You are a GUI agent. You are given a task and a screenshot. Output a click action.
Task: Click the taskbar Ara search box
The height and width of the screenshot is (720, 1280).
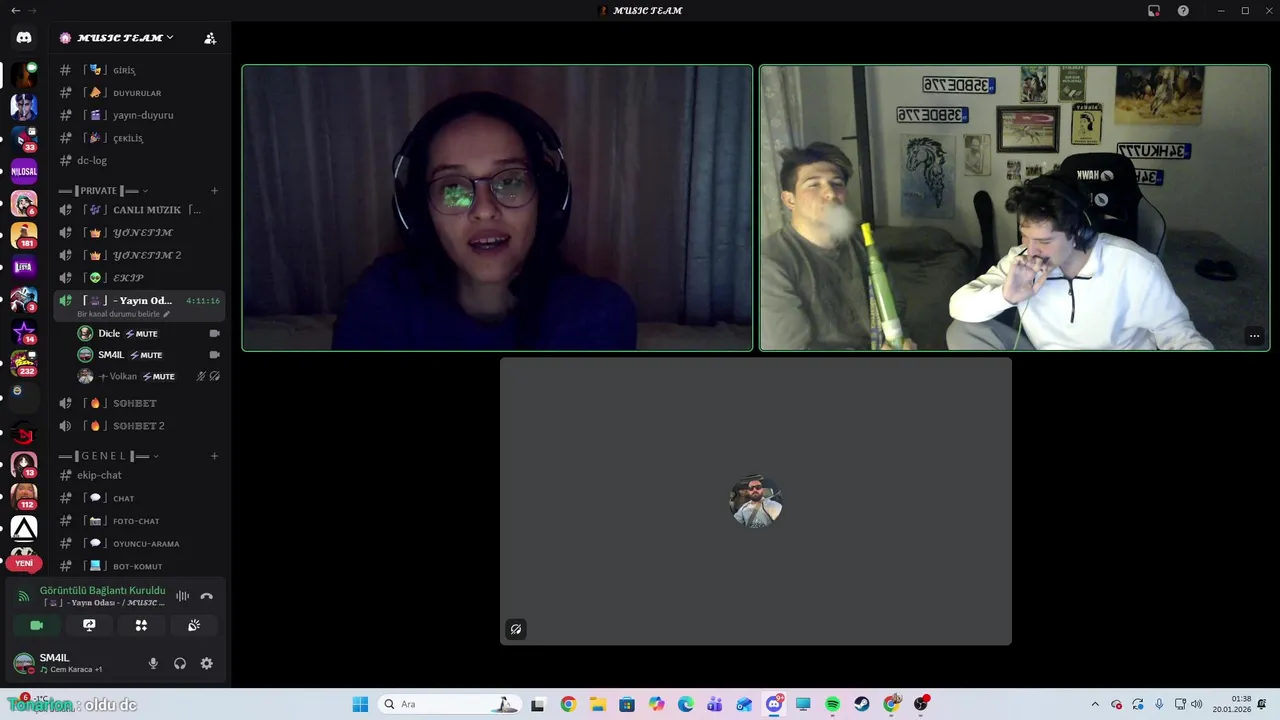[450, 704]
